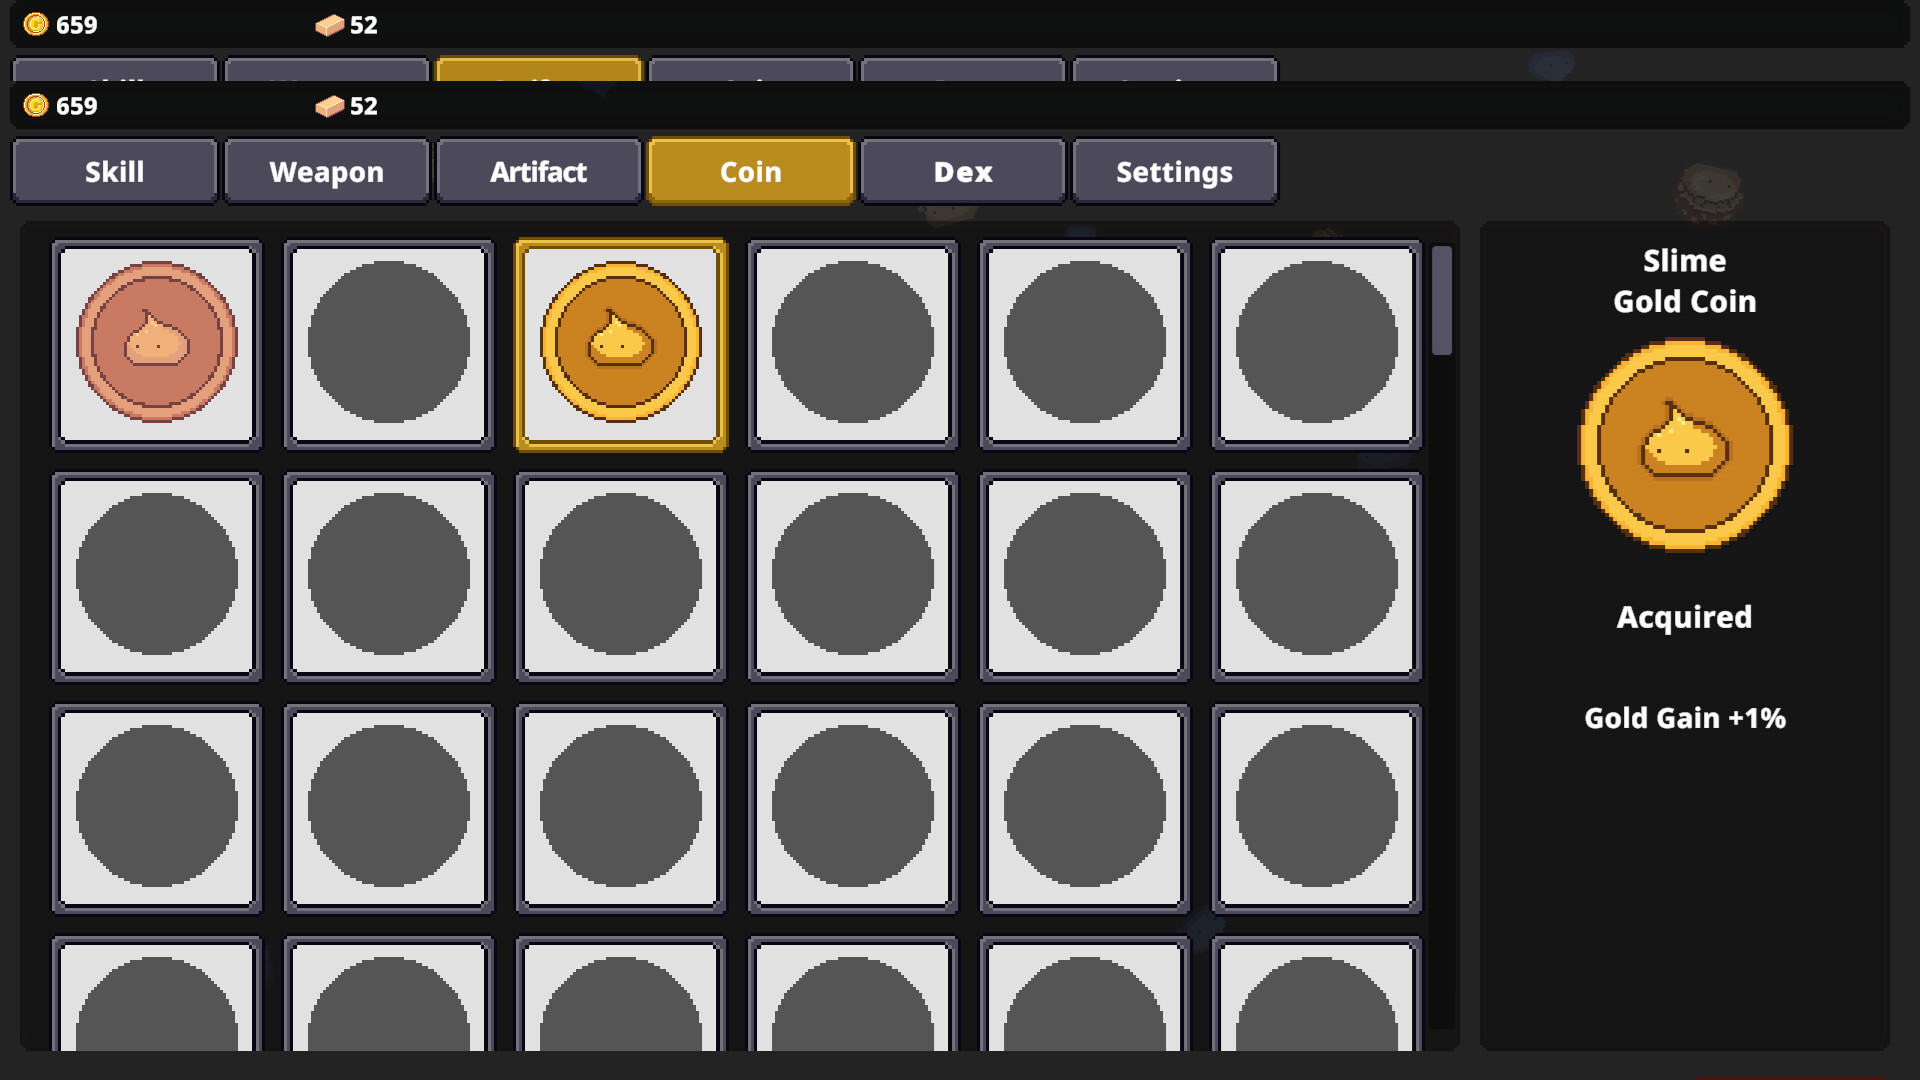The width and height of the screenshot is (1920, 1080).
Task: Click the large Slime Gold Coin preview
Action: [1685, 445]
